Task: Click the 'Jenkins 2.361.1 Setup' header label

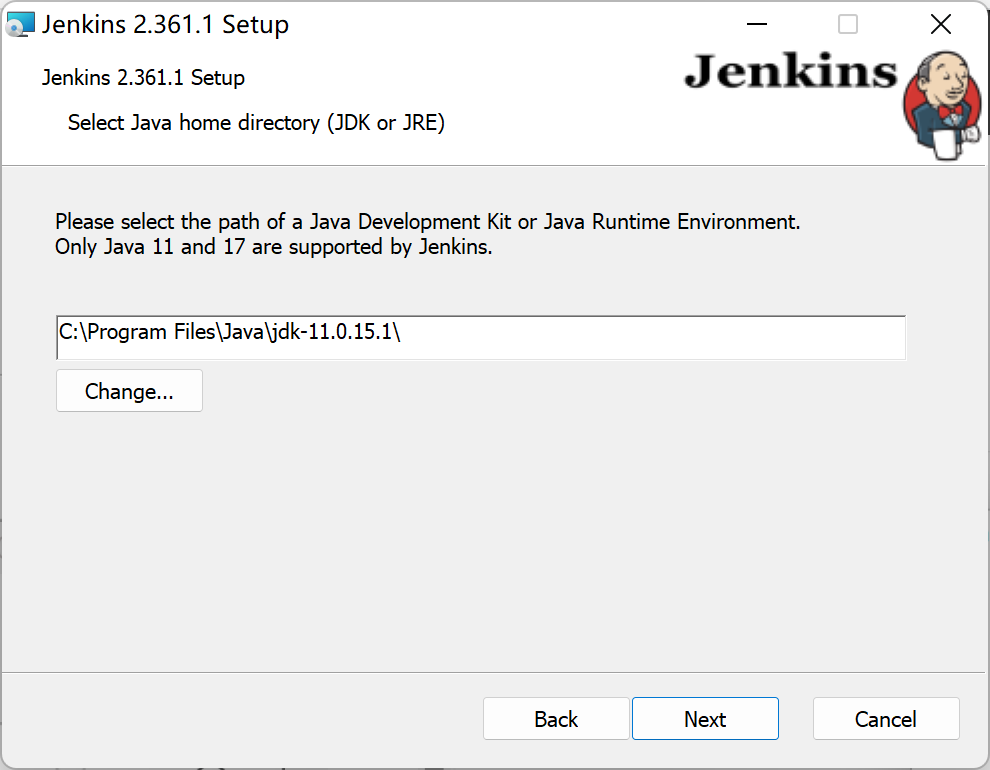Action: tap(143, 78)
